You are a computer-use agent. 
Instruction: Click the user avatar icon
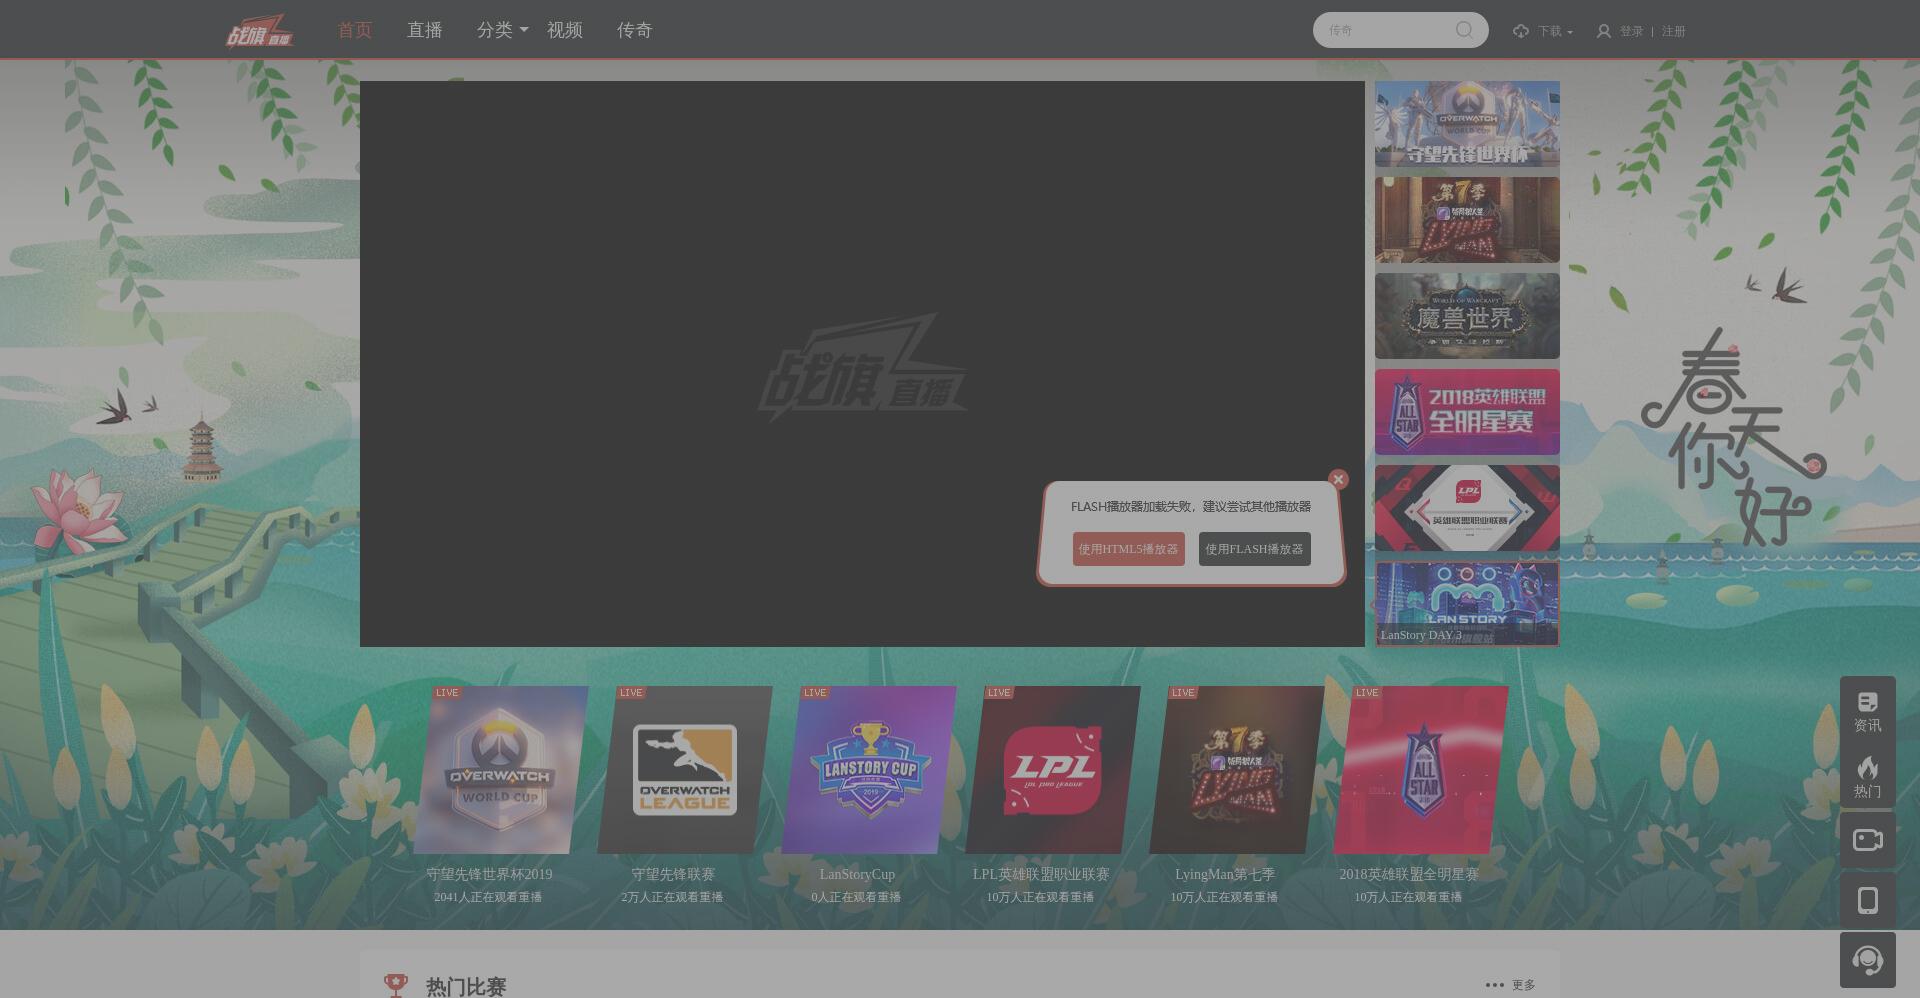(x=1603, y=31)
